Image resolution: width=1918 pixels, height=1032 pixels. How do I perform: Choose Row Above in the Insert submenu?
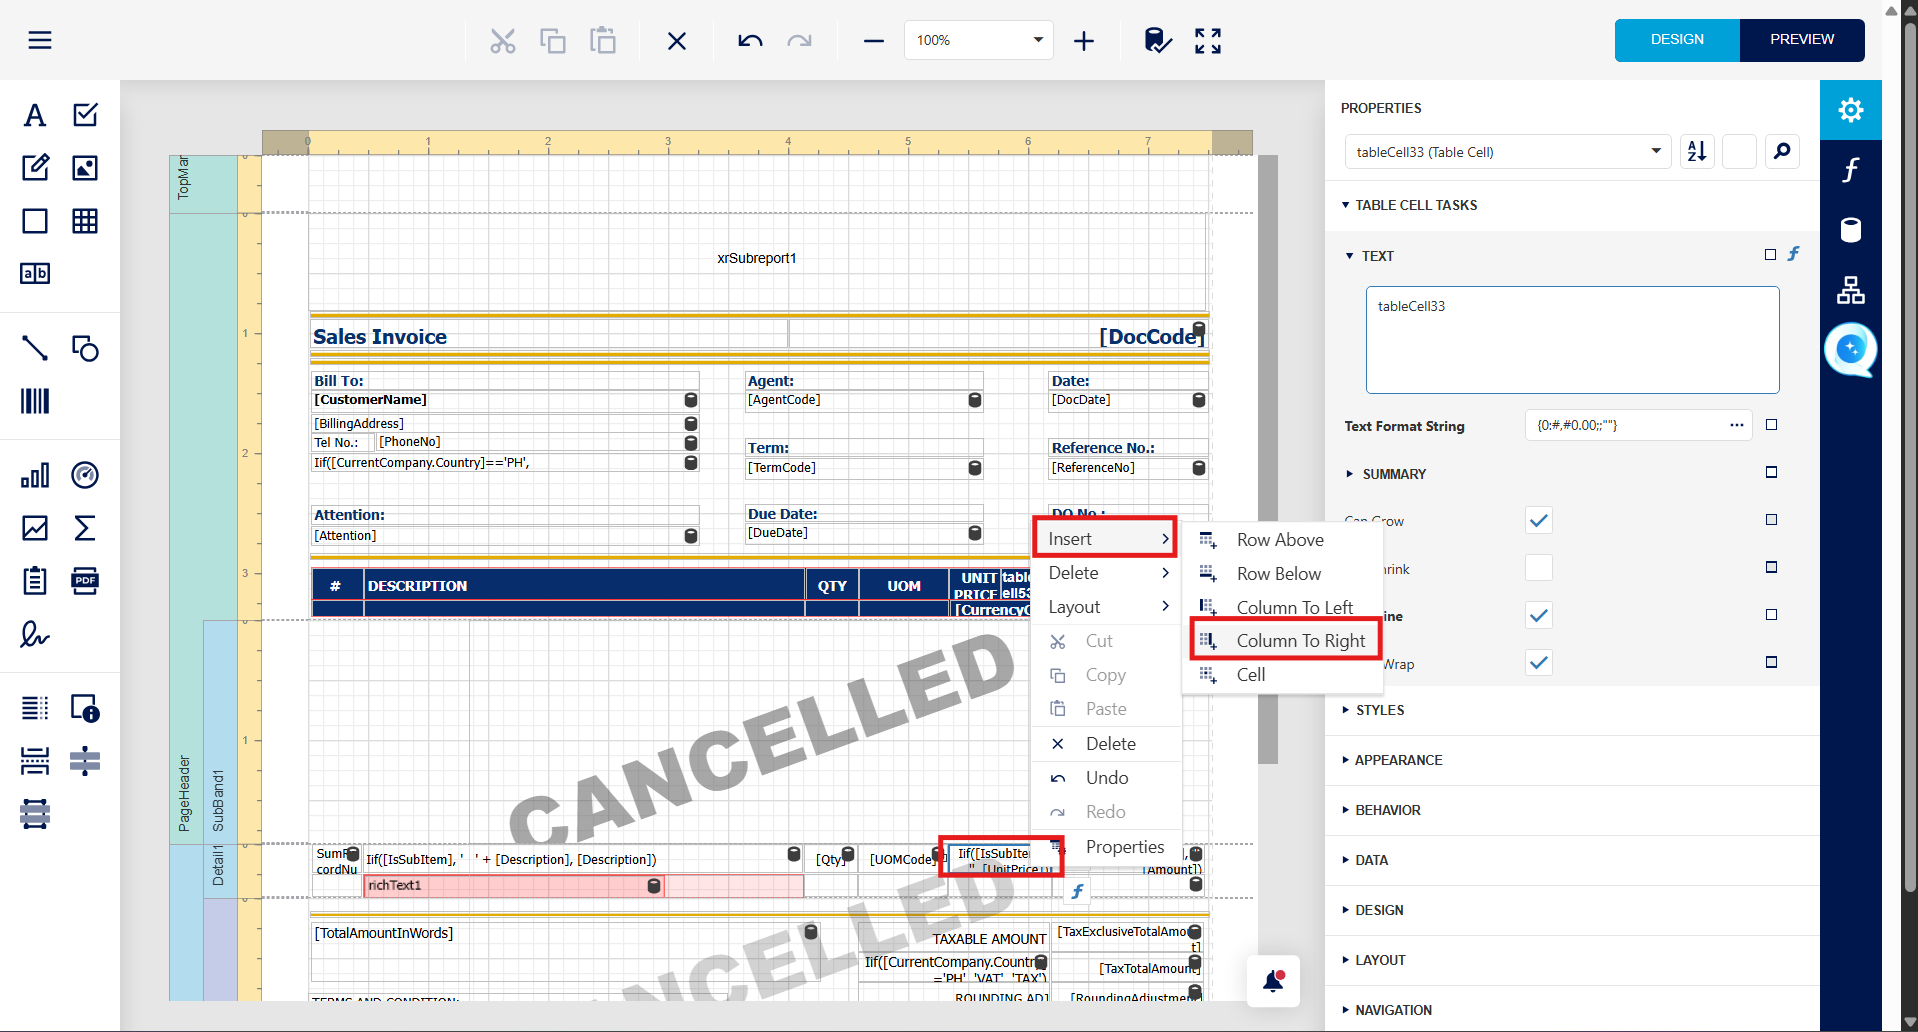pos(1284,540)
